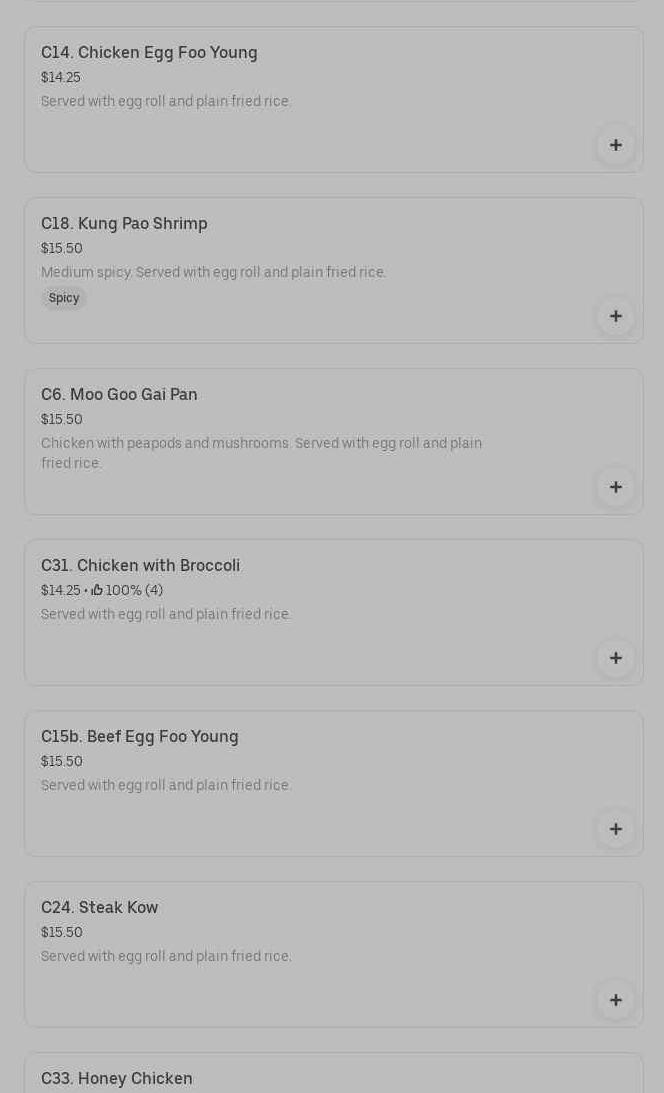
Task: View C15b. Beef Egg Foo Young details
Action: (x=140, y=737)
